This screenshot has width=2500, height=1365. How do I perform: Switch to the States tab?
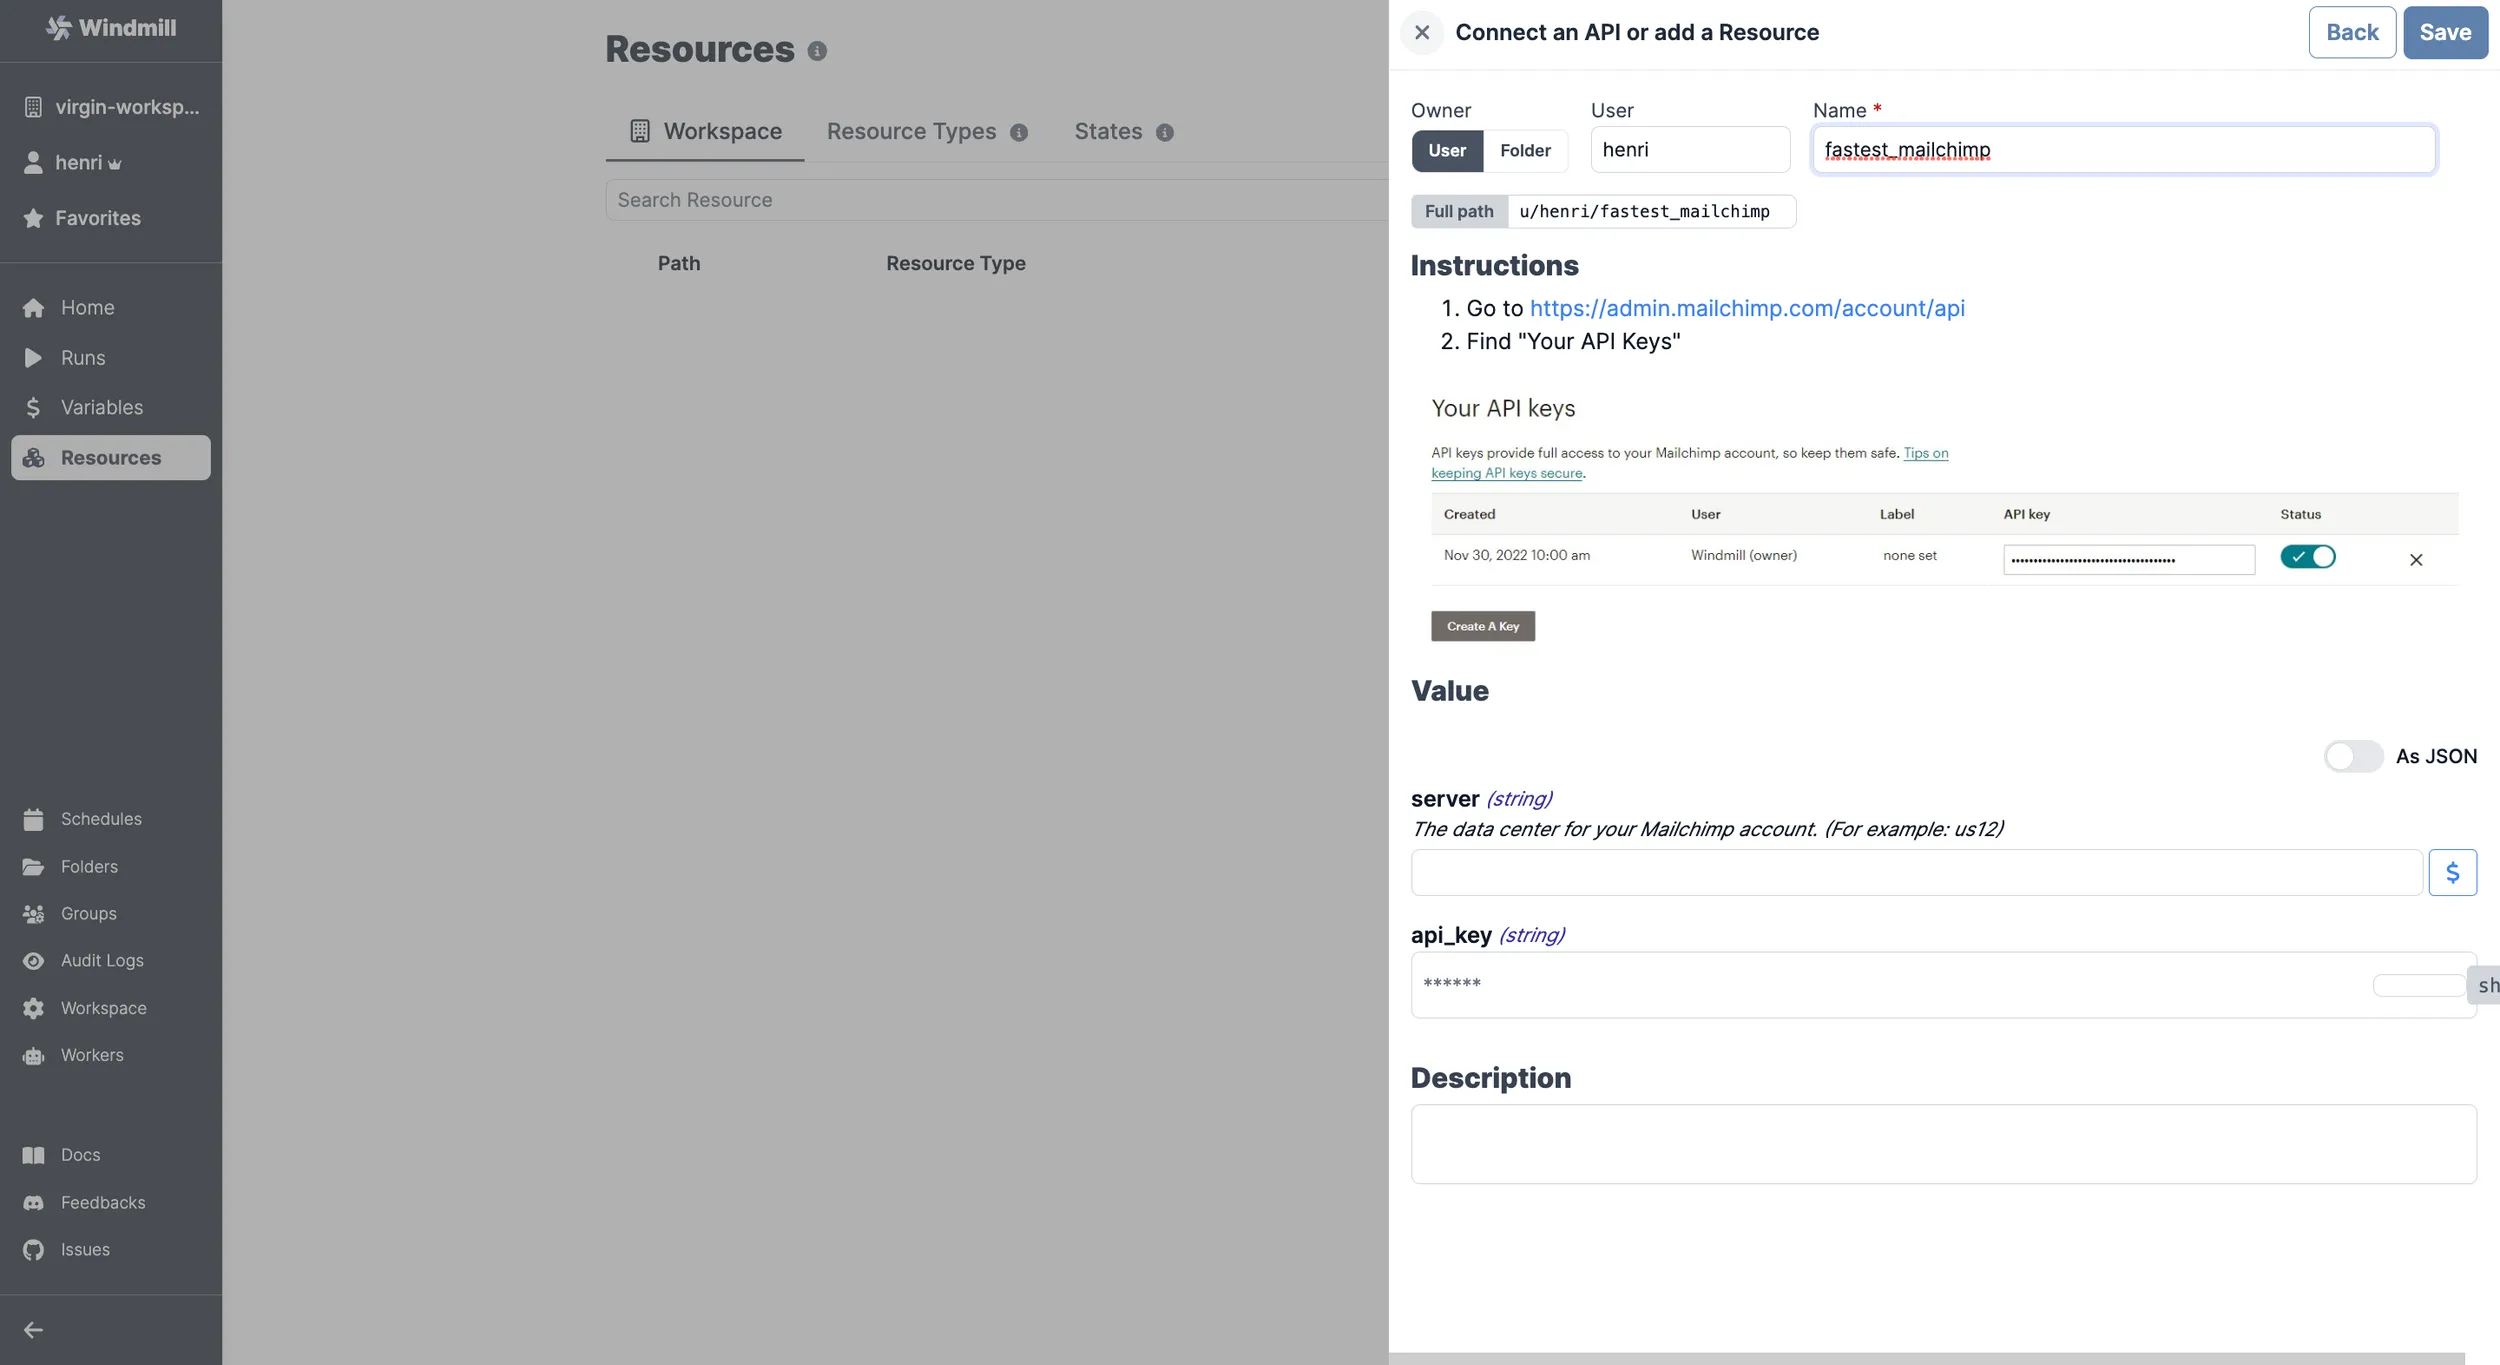pyautogui.click(x=1107, y=131)
